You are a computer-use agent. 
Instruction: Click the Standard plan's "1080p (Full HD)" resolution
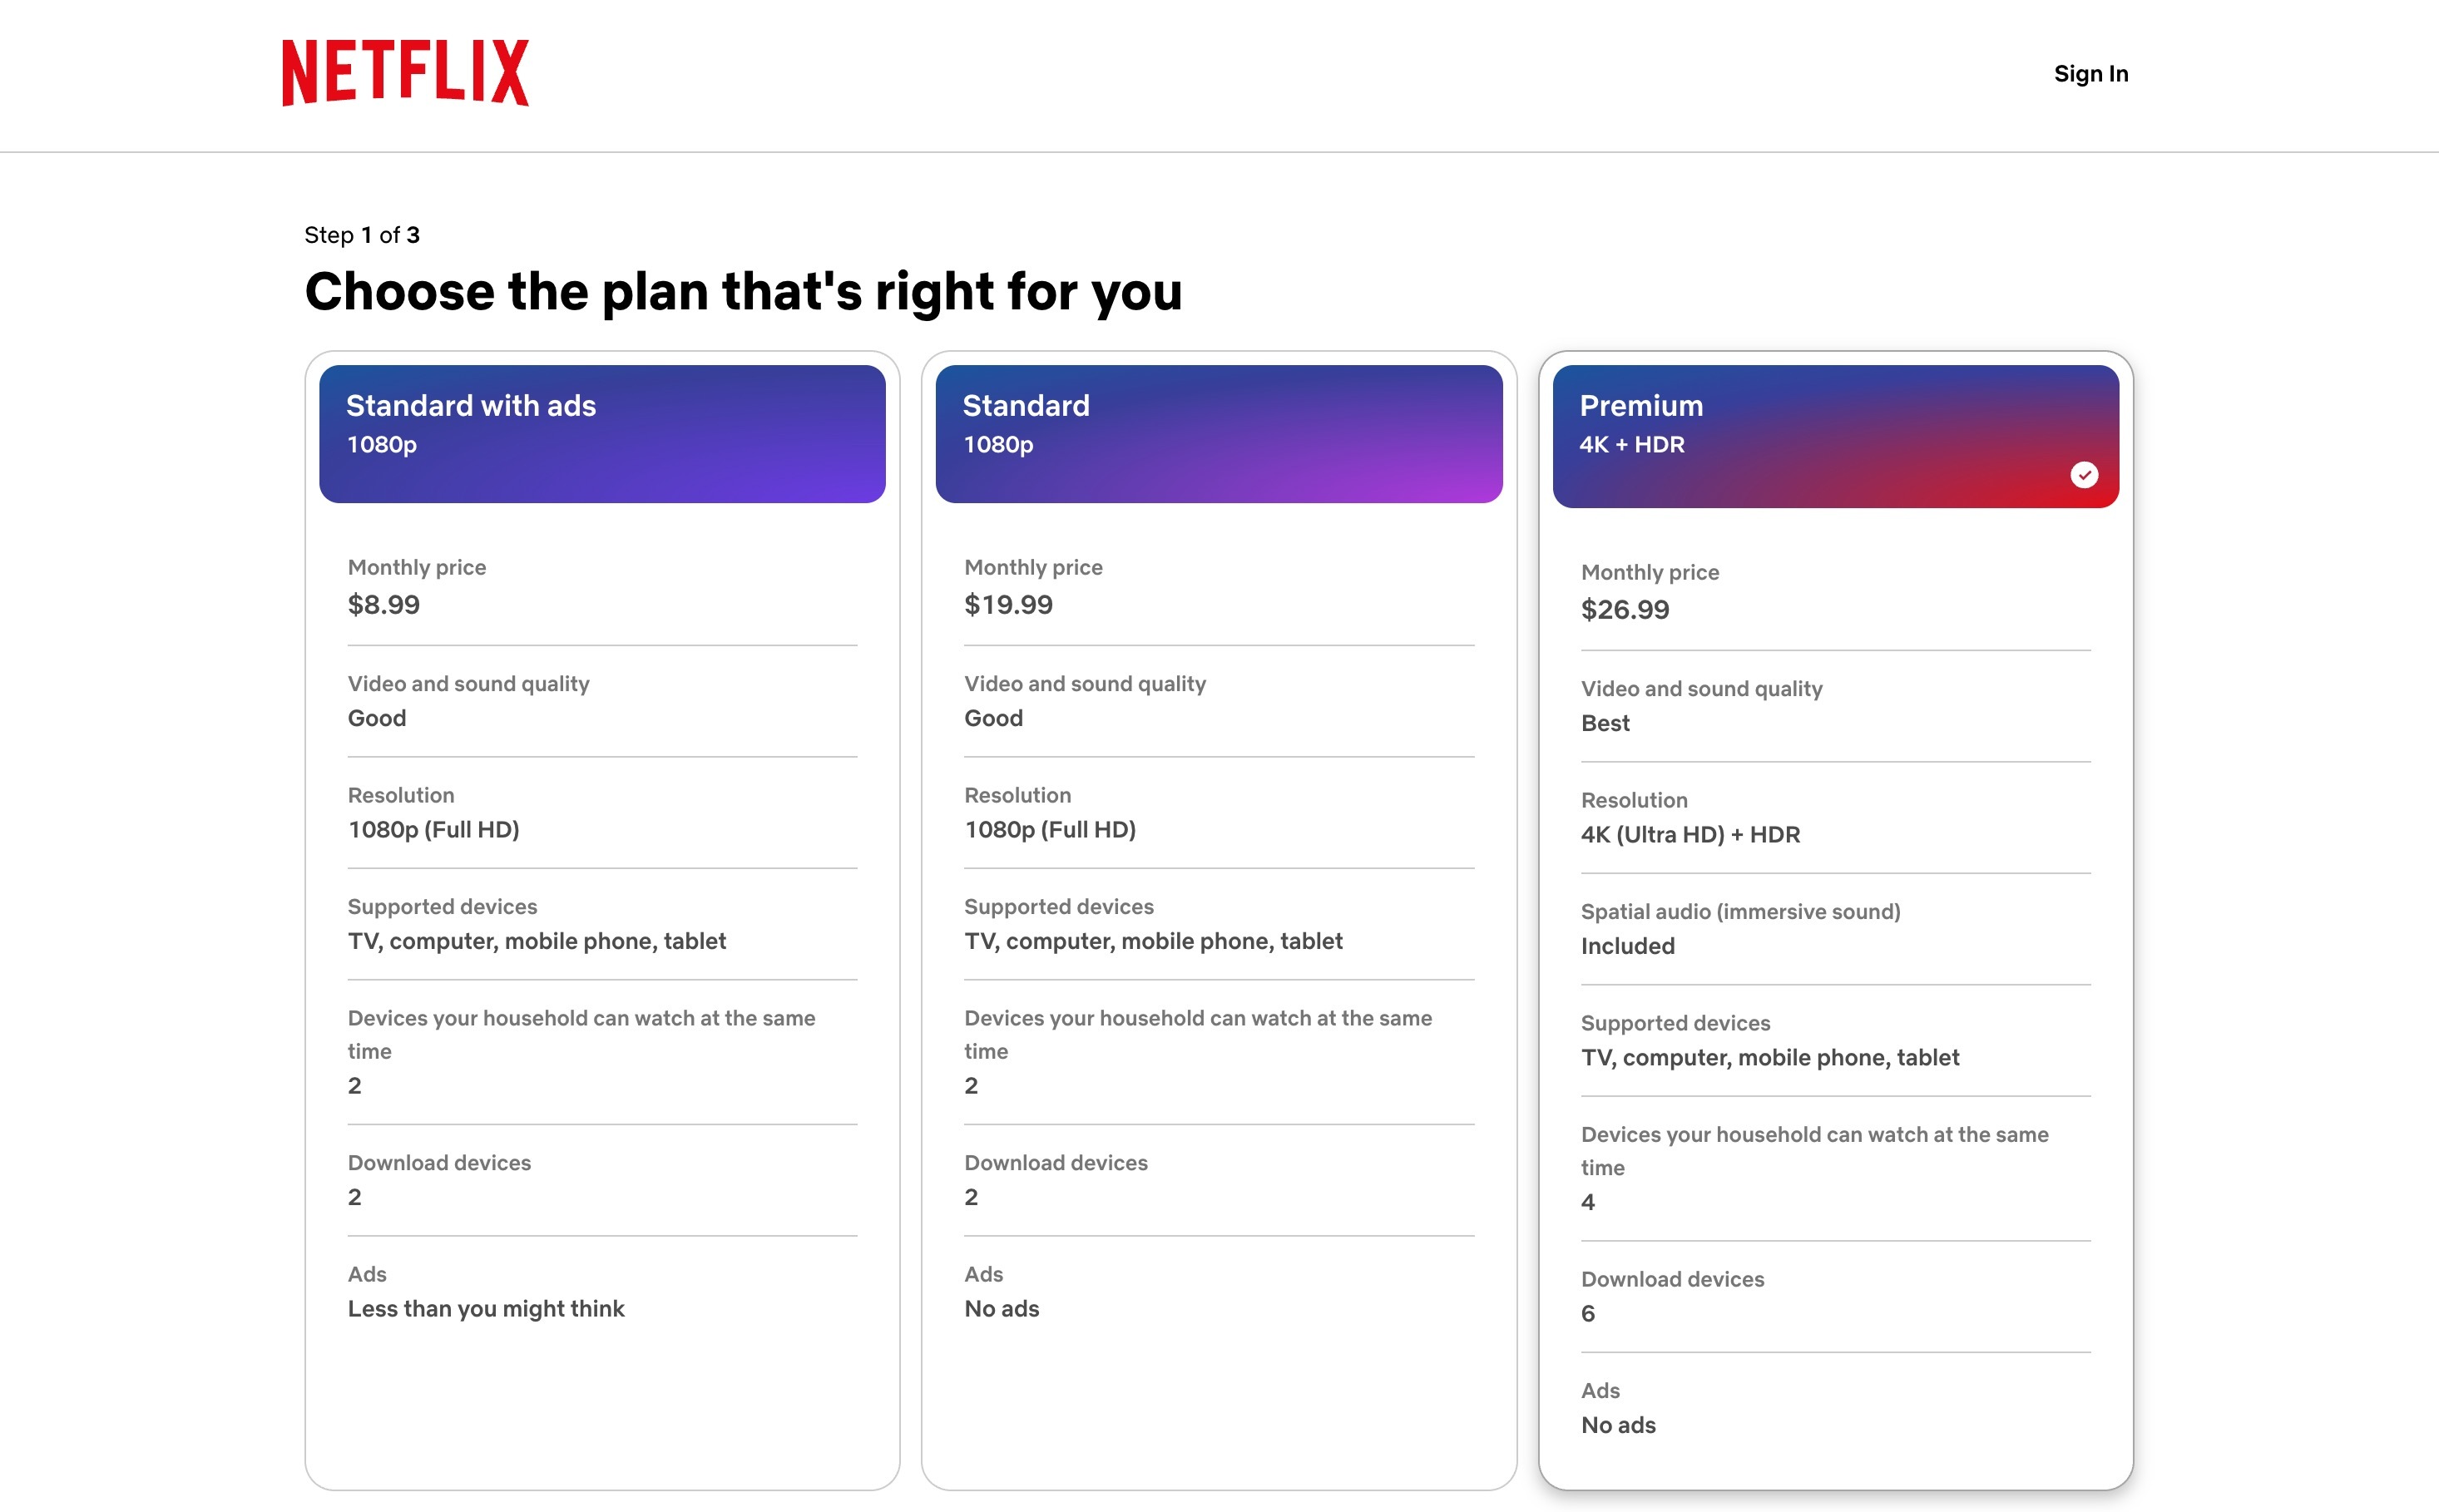click(x=1050, y=830)
